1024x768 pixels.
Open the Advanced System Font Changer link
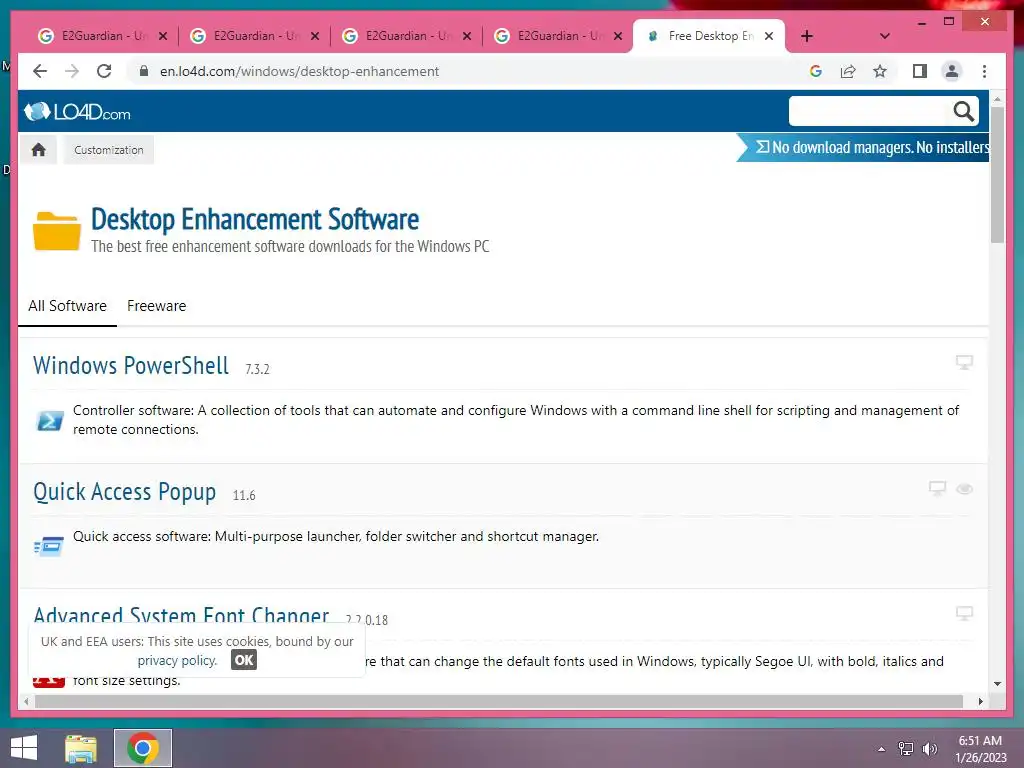pyautogui.click(x=181, y=615)
